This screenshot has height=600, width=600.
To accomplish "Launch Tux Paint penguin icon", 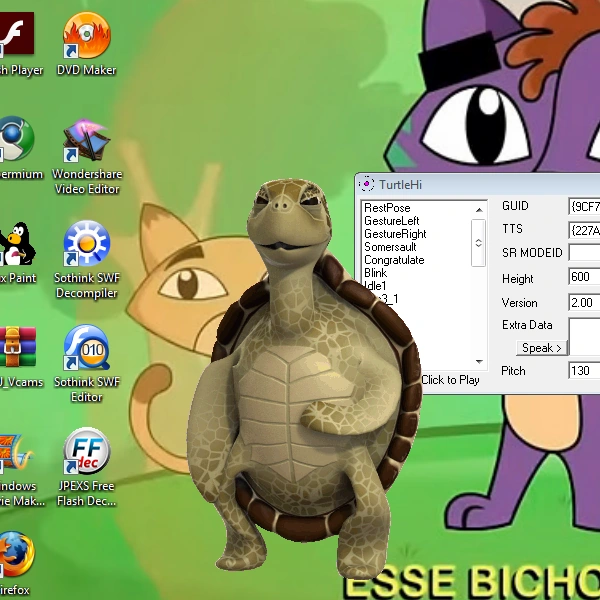I will pyautogui.click(x=17, y=253).
